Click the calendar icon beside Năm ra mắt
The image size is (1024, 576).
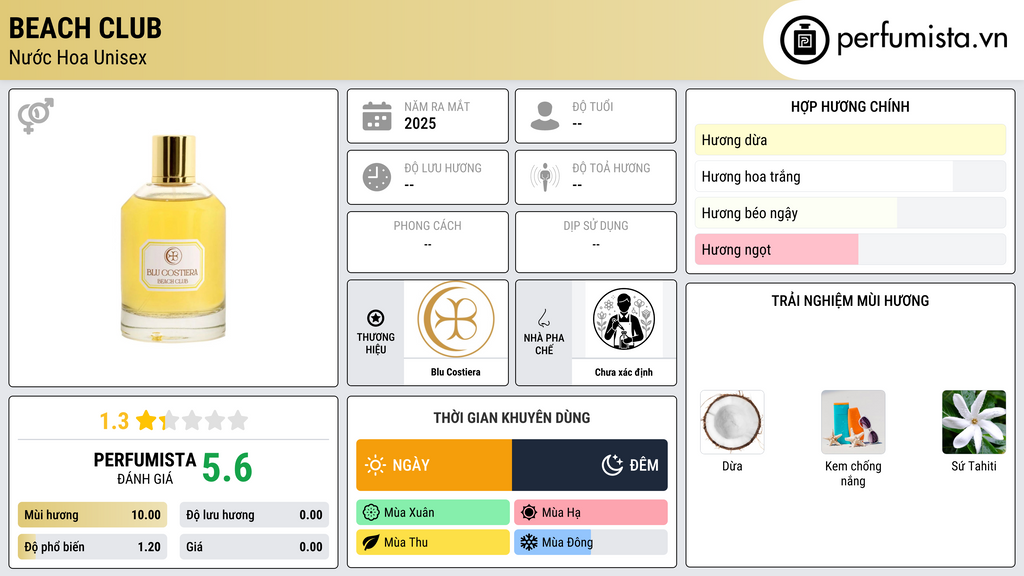[x=377, y=116]
